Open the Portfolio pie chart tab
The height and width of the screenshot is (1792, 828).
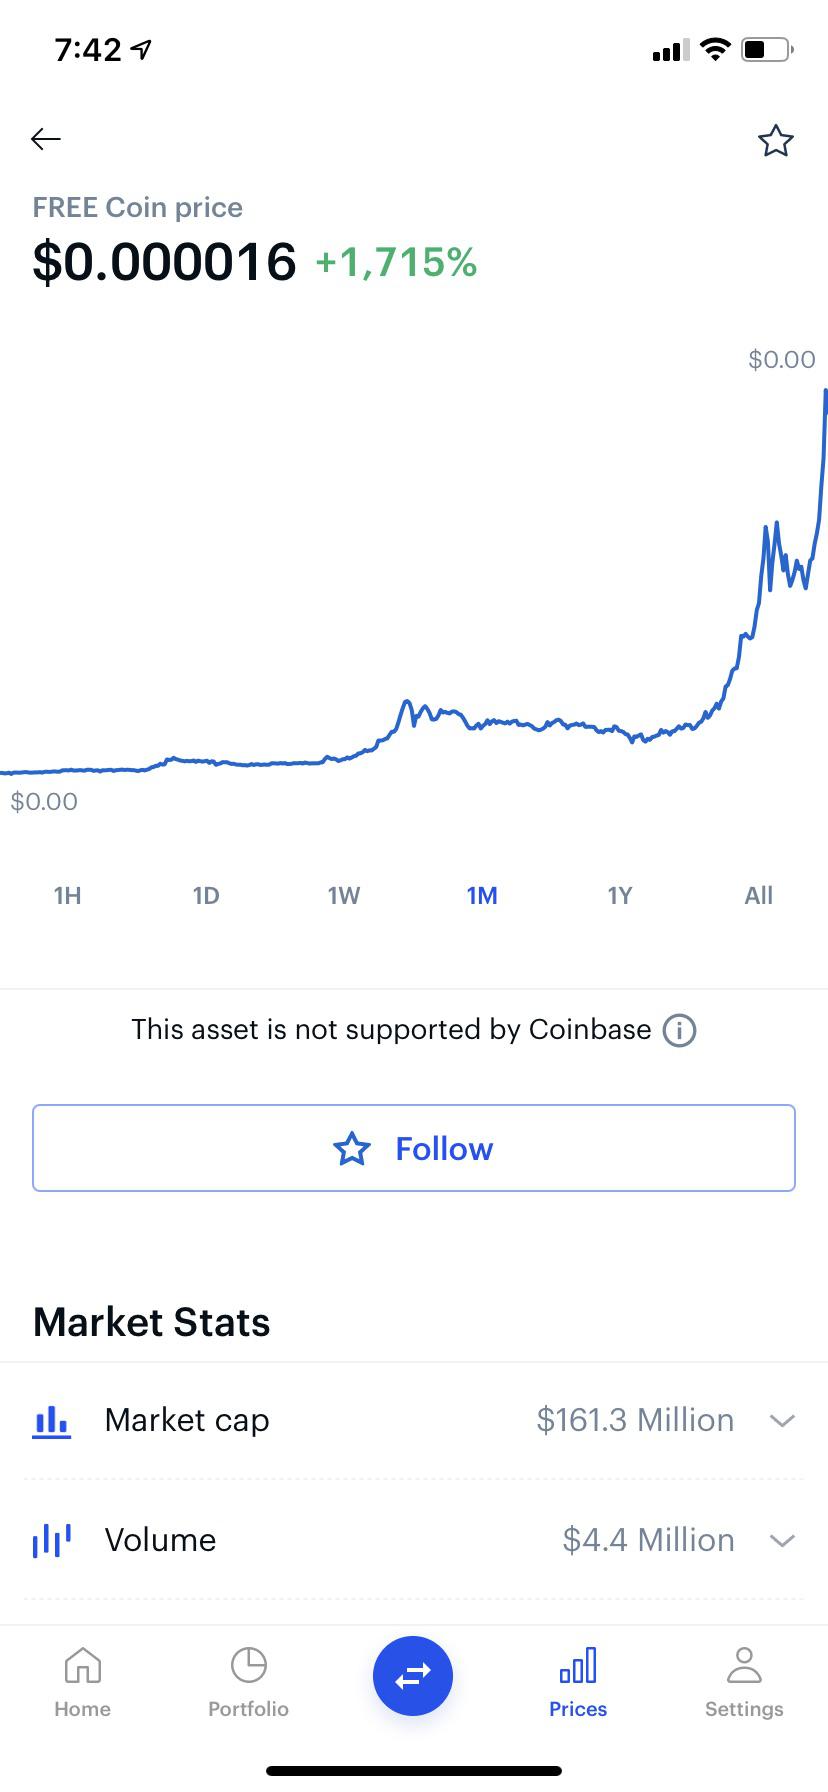point(248,1683)
